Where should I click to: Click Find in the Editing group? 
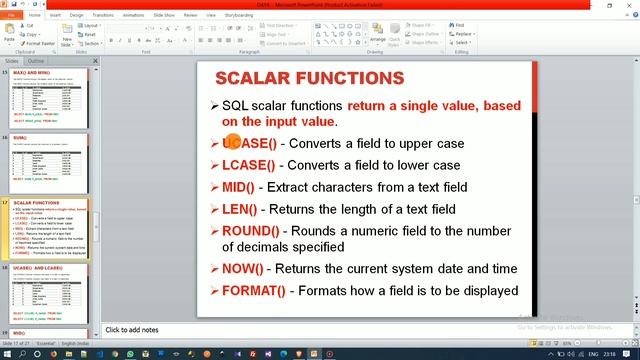click(x=457, y=25)
